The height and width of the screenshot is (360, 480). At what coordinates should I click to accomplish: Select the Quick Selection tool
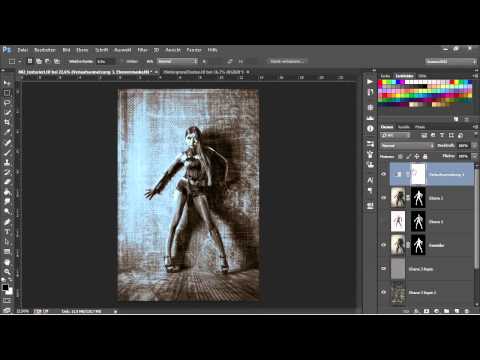(x=7, y=113)
